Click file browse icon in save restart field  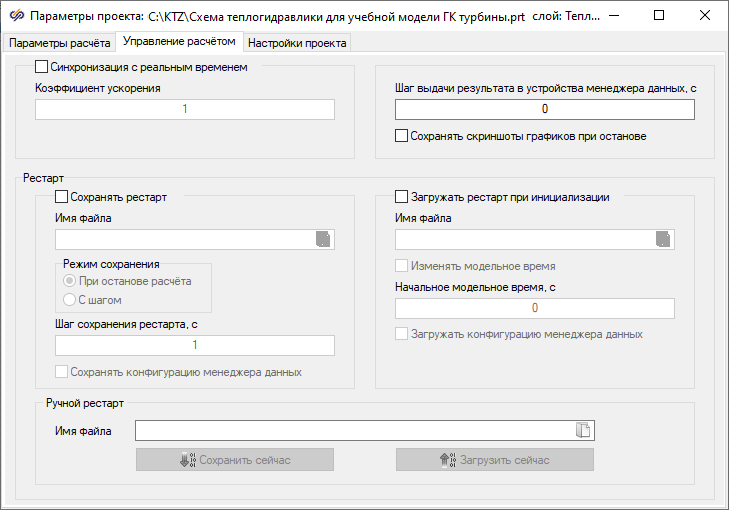(323, 239)
